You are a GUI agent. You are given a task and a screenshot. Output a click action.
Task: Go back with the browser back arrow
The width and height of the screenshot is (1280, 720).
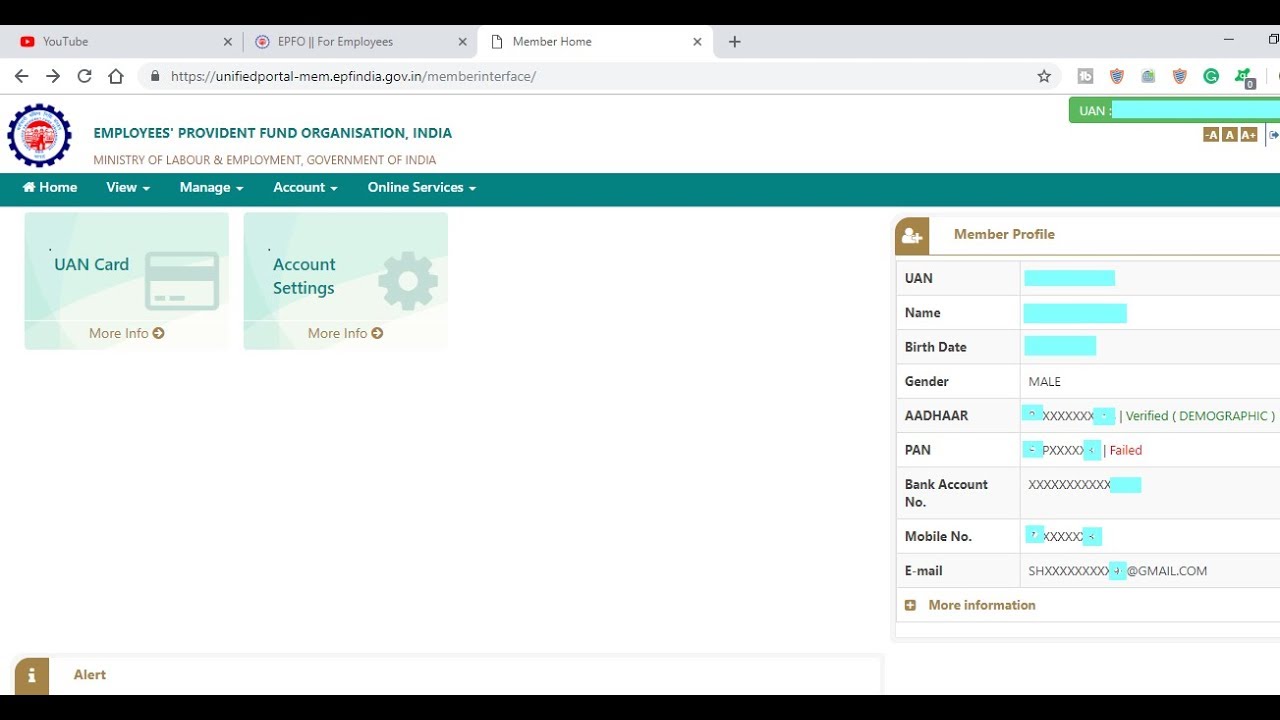point(21,76)
